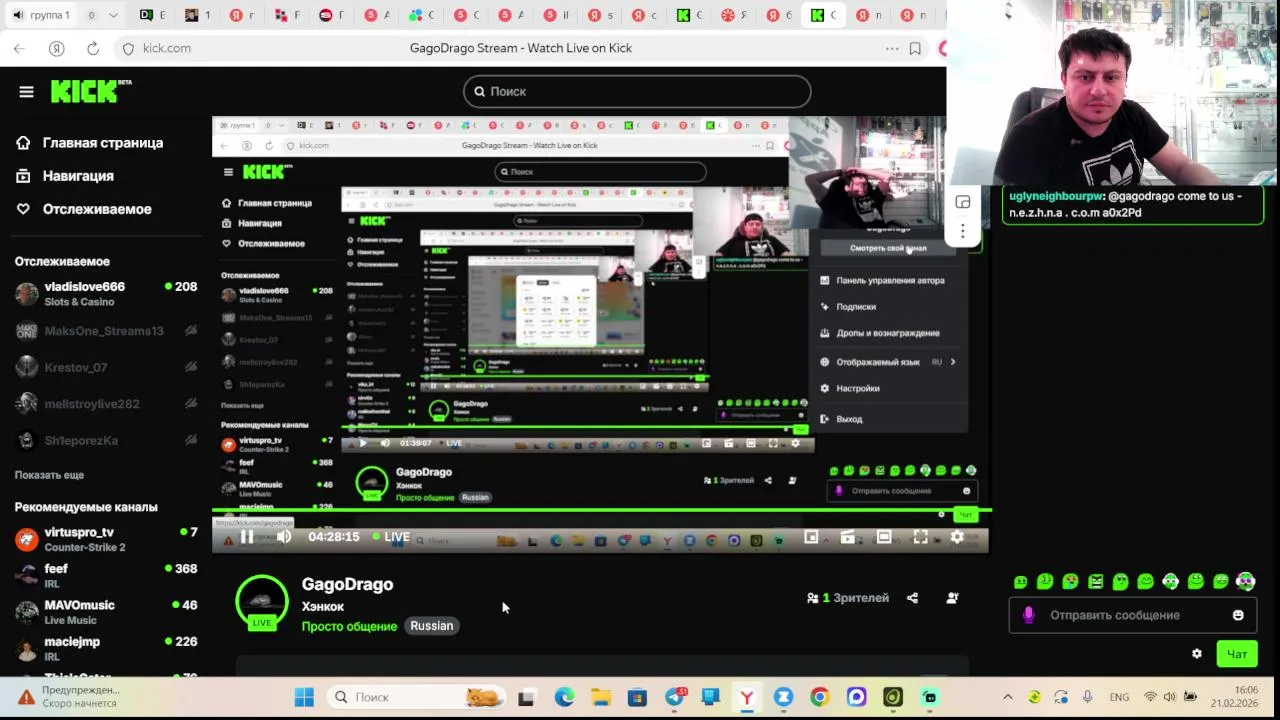Open followed channel Sh1eporezKa
1280x720 pixels.
tap(105, 440)
